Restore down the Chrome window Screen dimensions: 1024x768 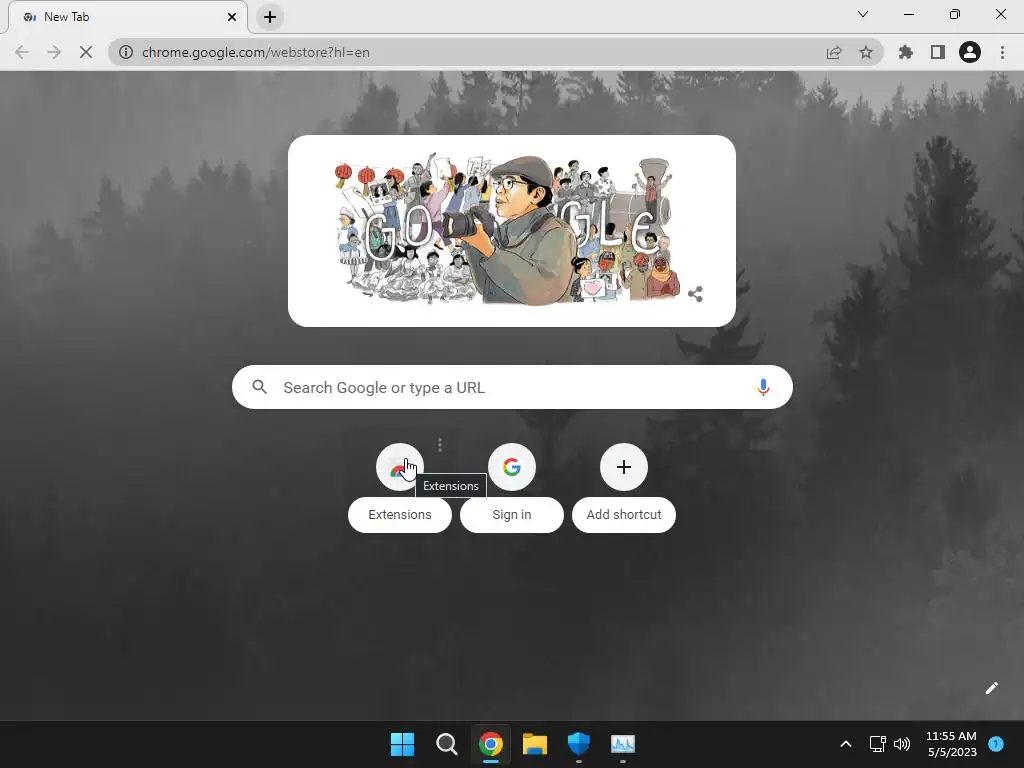[x=955, y=14]
